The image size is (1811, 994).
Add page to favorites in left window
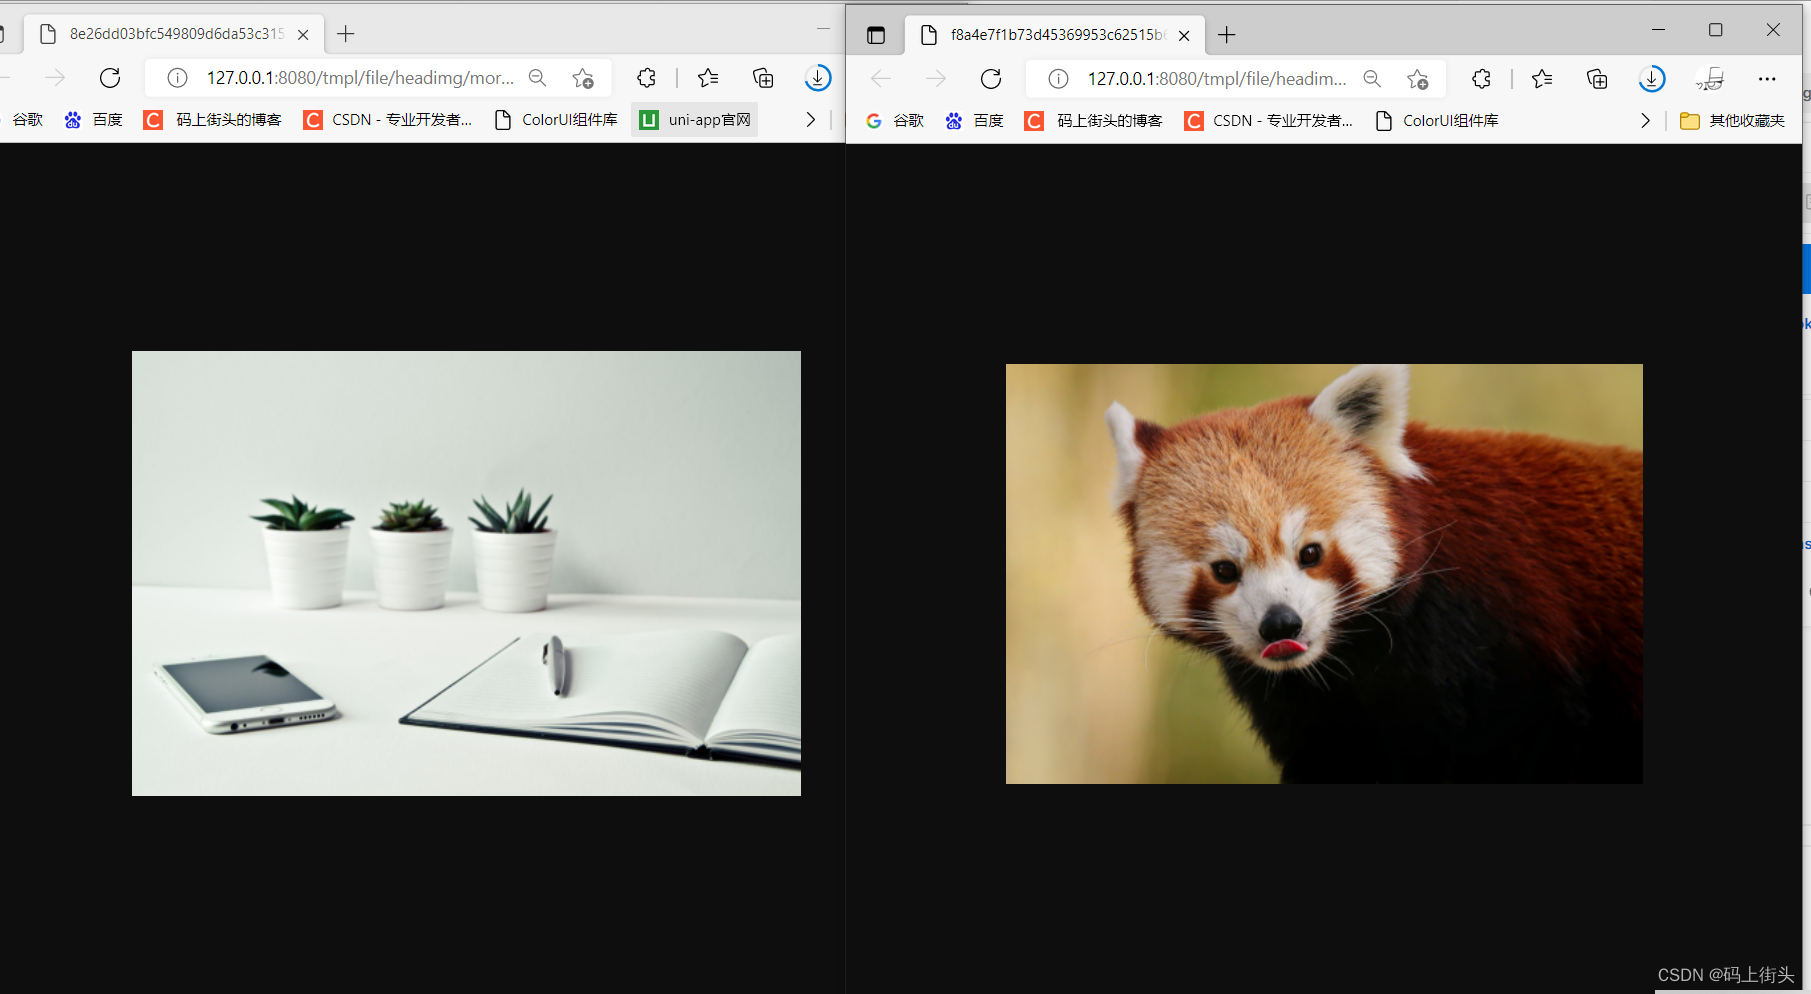pos(583,78)
